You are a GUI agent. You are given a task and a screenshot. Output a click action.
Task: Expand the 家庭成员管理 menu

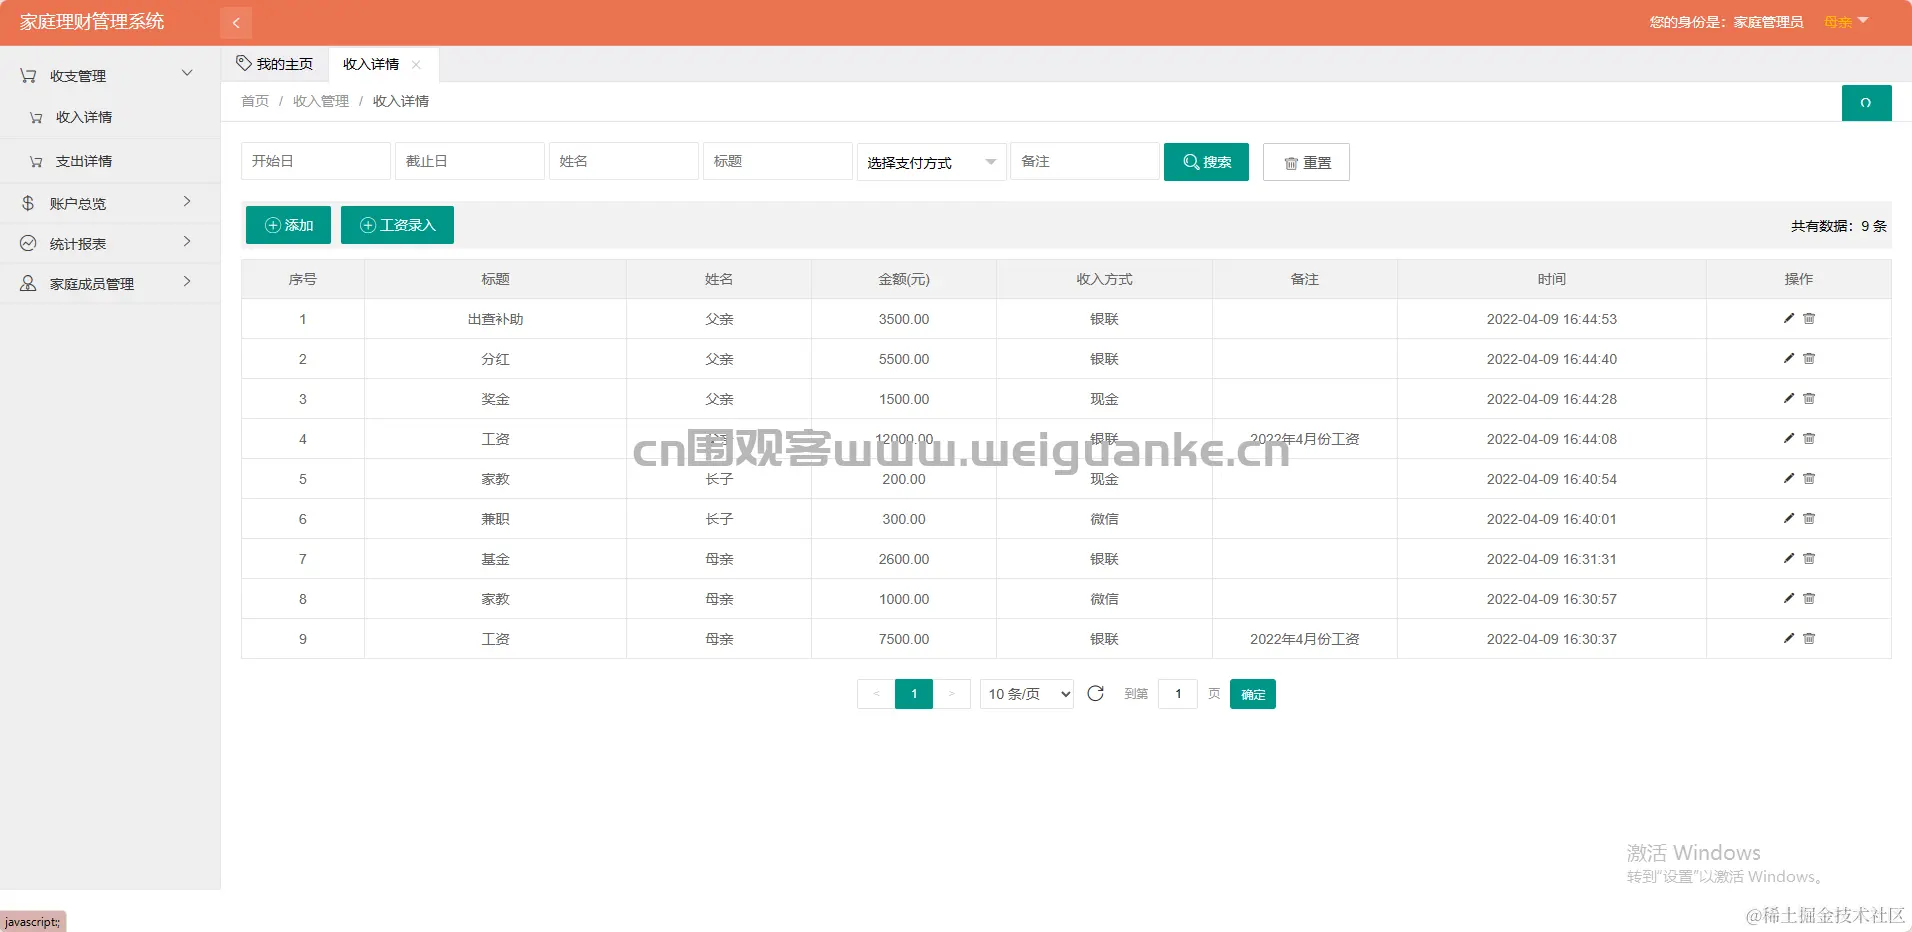pyautogui.click(x=108, y=283)
